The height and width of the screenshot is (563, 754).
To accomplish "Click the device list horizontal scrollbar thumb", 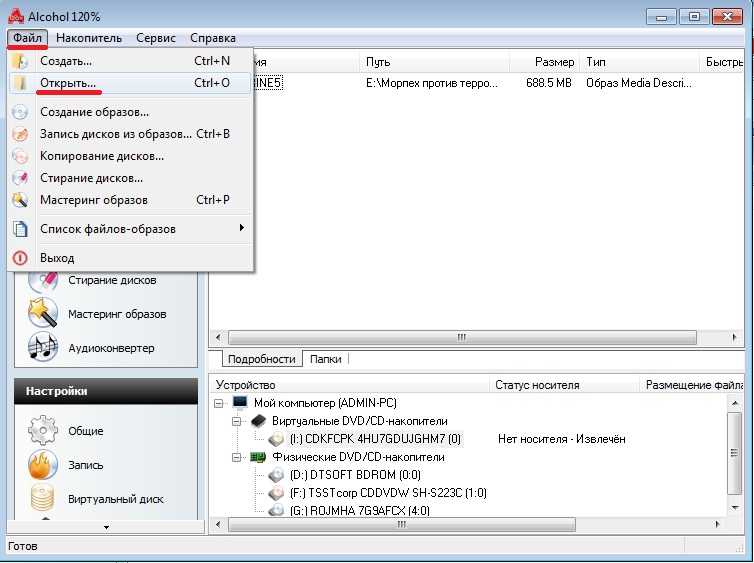I will [402, 524].
